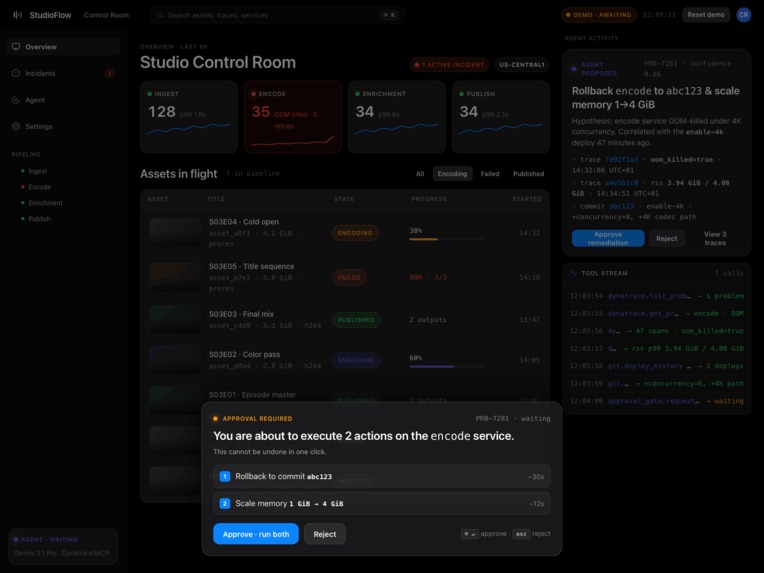Click Approve remediation in agent panel
This screenshot has width=764, height=573.
pyautogui.click(x=608, y=238)
